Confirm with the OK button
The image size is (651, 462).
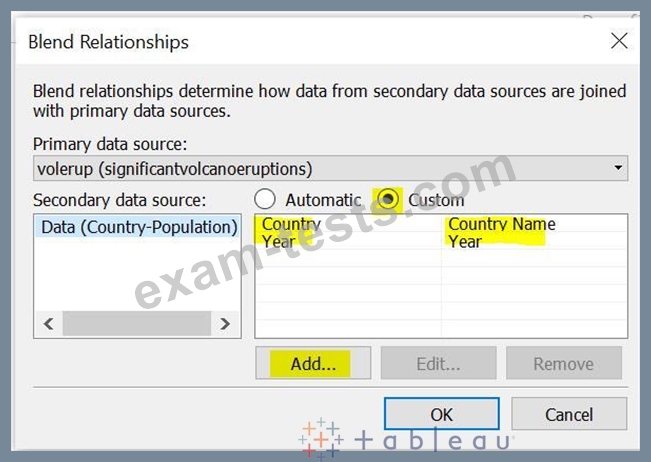441,414
